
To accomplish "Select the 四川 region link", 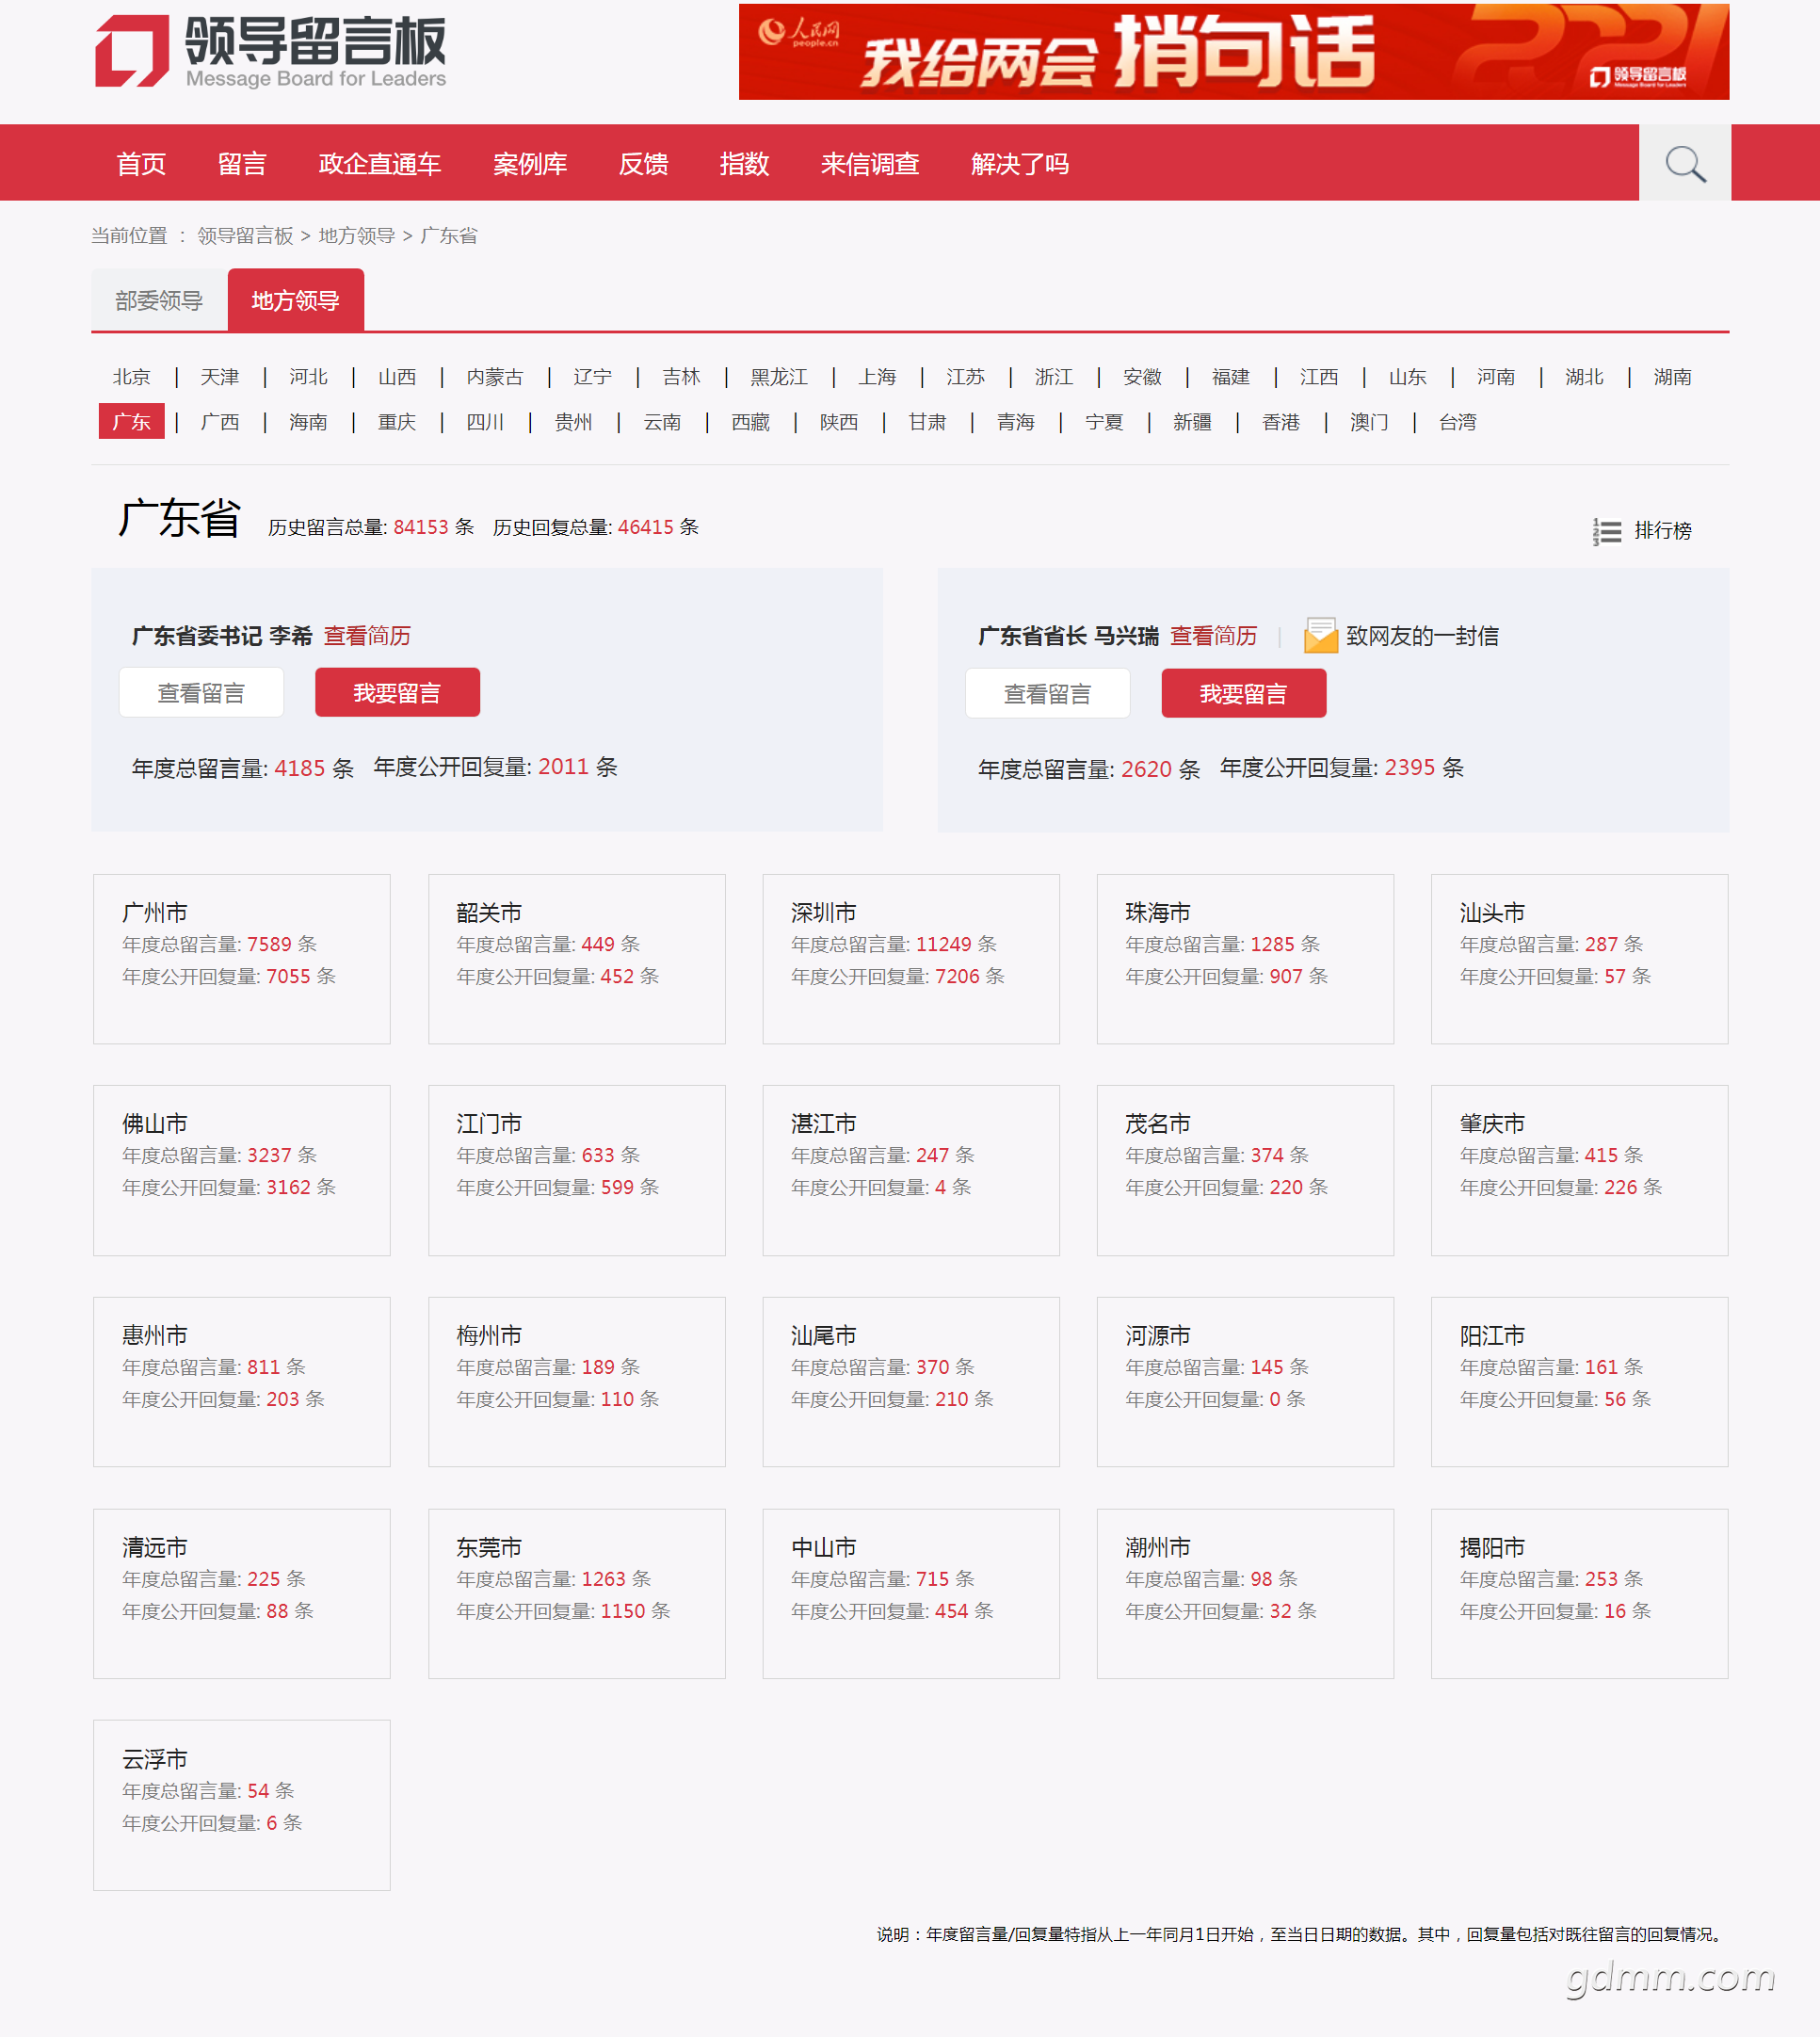I will point(485,422).
